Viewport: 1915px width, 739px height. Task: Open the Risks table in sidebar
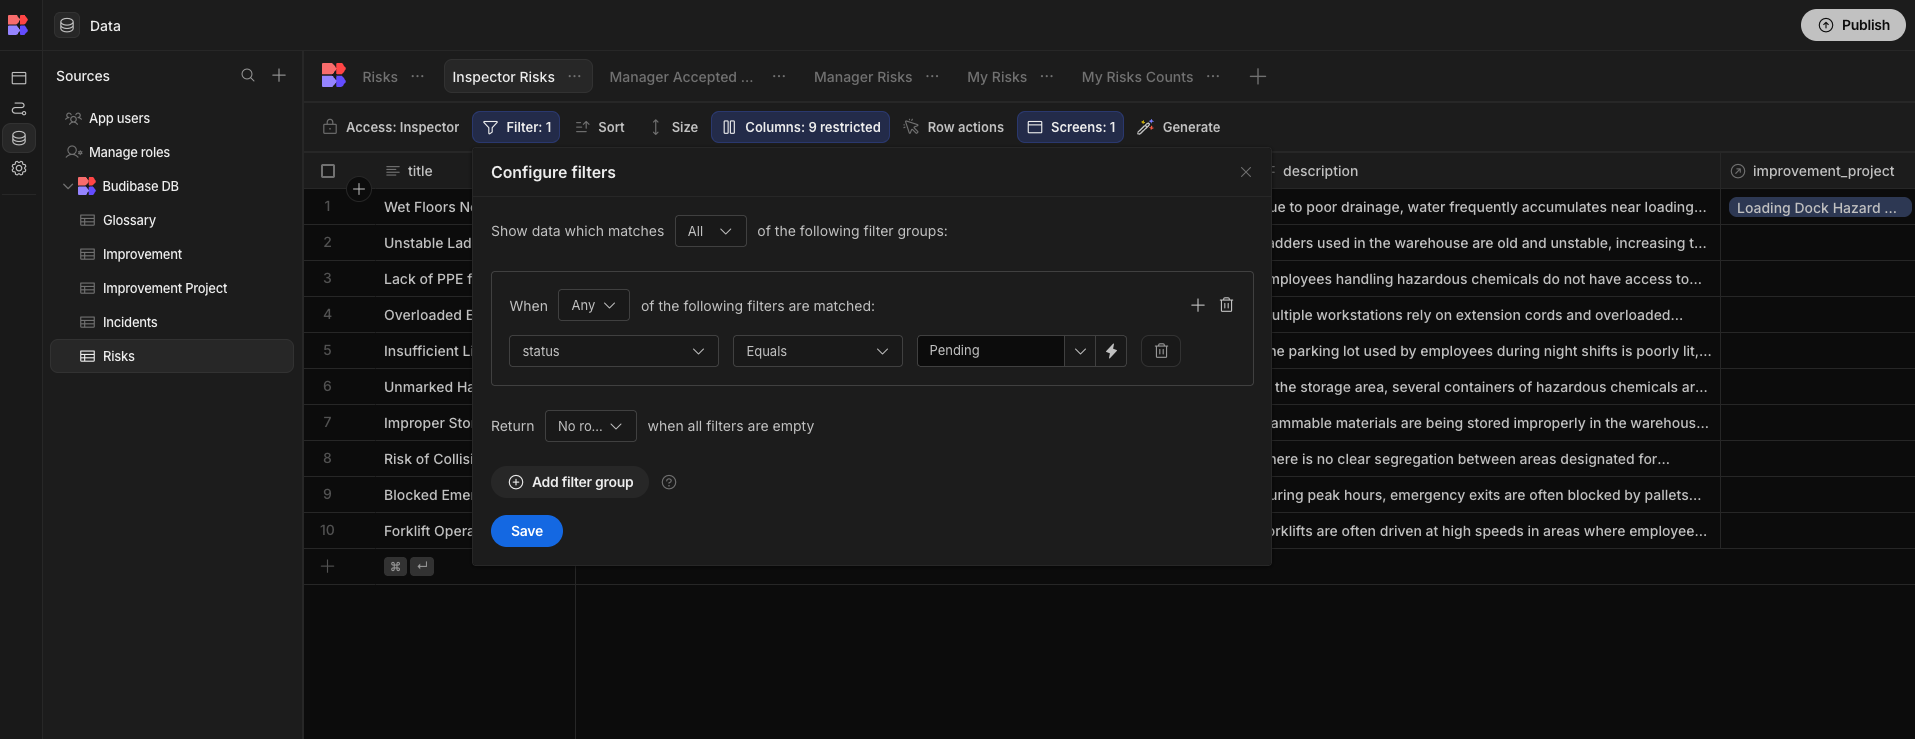coord(172,356)
